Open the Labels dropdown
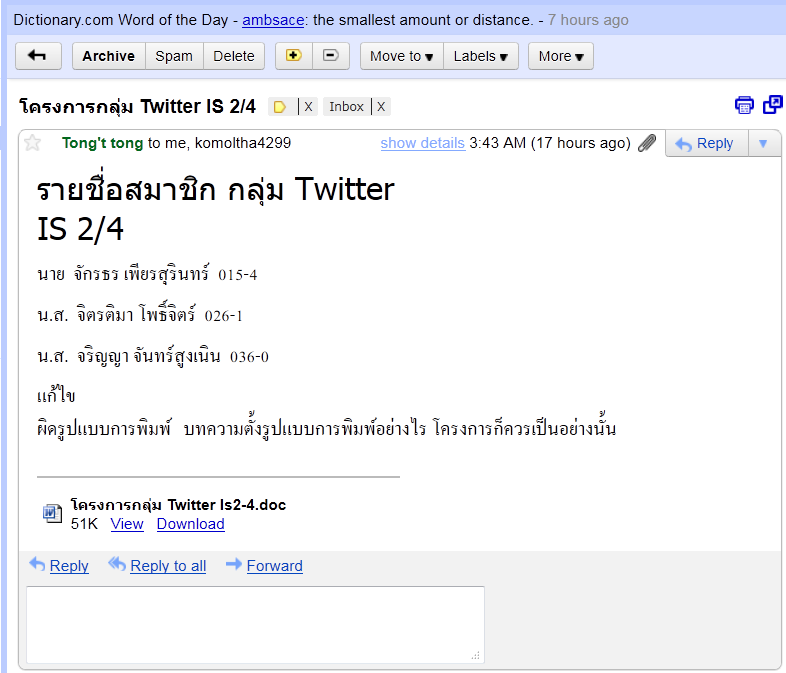This screenshot has width=786, height=673. pyautogui.click(x=481, y=56)
